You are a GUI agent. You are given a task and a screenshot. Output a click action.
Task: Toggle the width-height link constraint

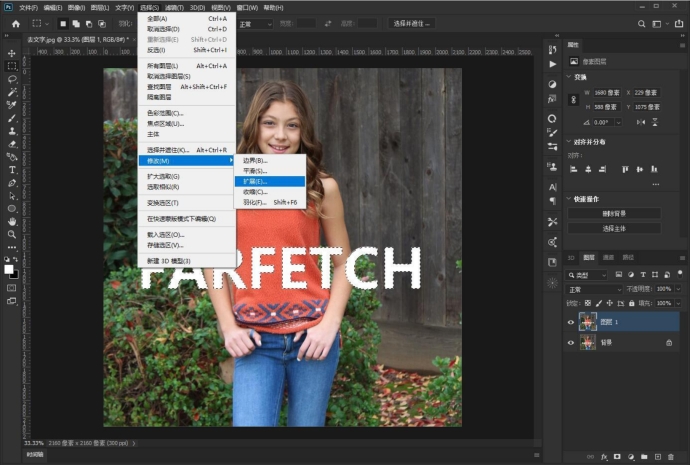coord(573,99)
